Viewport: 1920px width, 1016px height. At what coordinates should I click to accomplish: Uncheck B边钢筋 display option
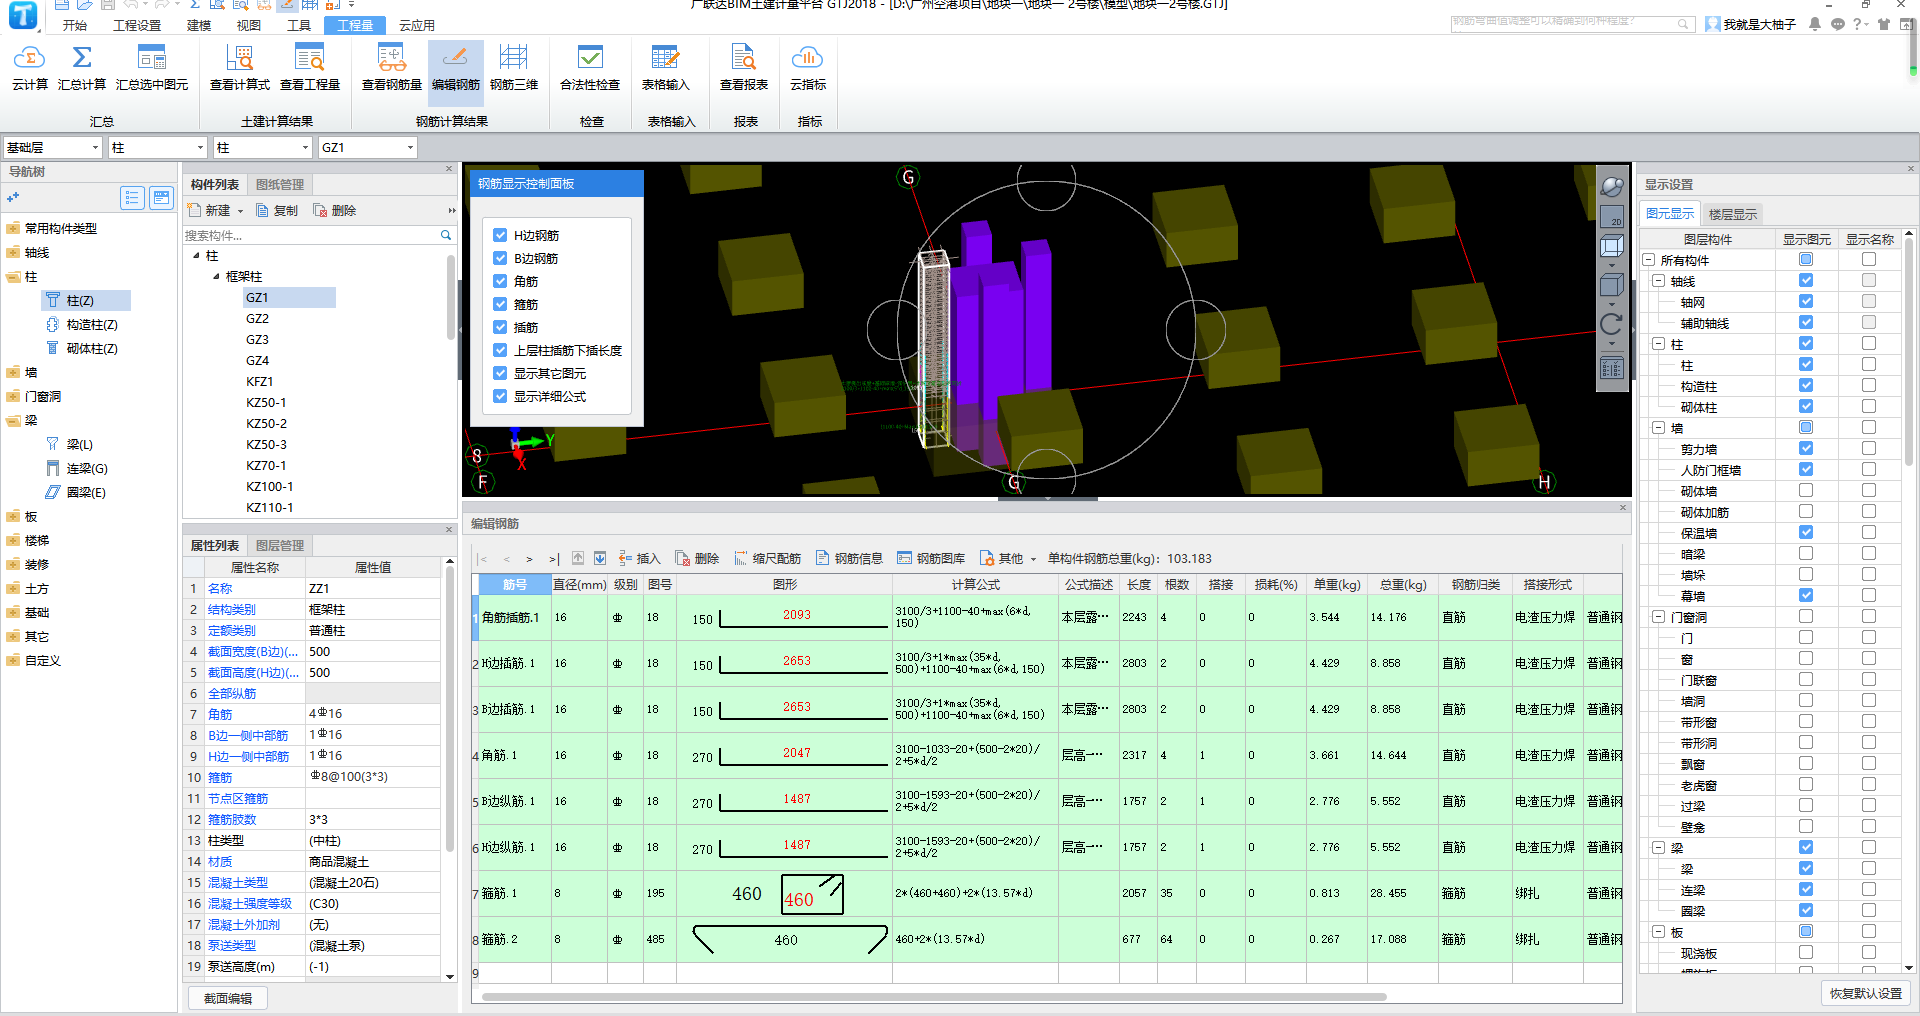pyautogui.click(x=500, y=258)
